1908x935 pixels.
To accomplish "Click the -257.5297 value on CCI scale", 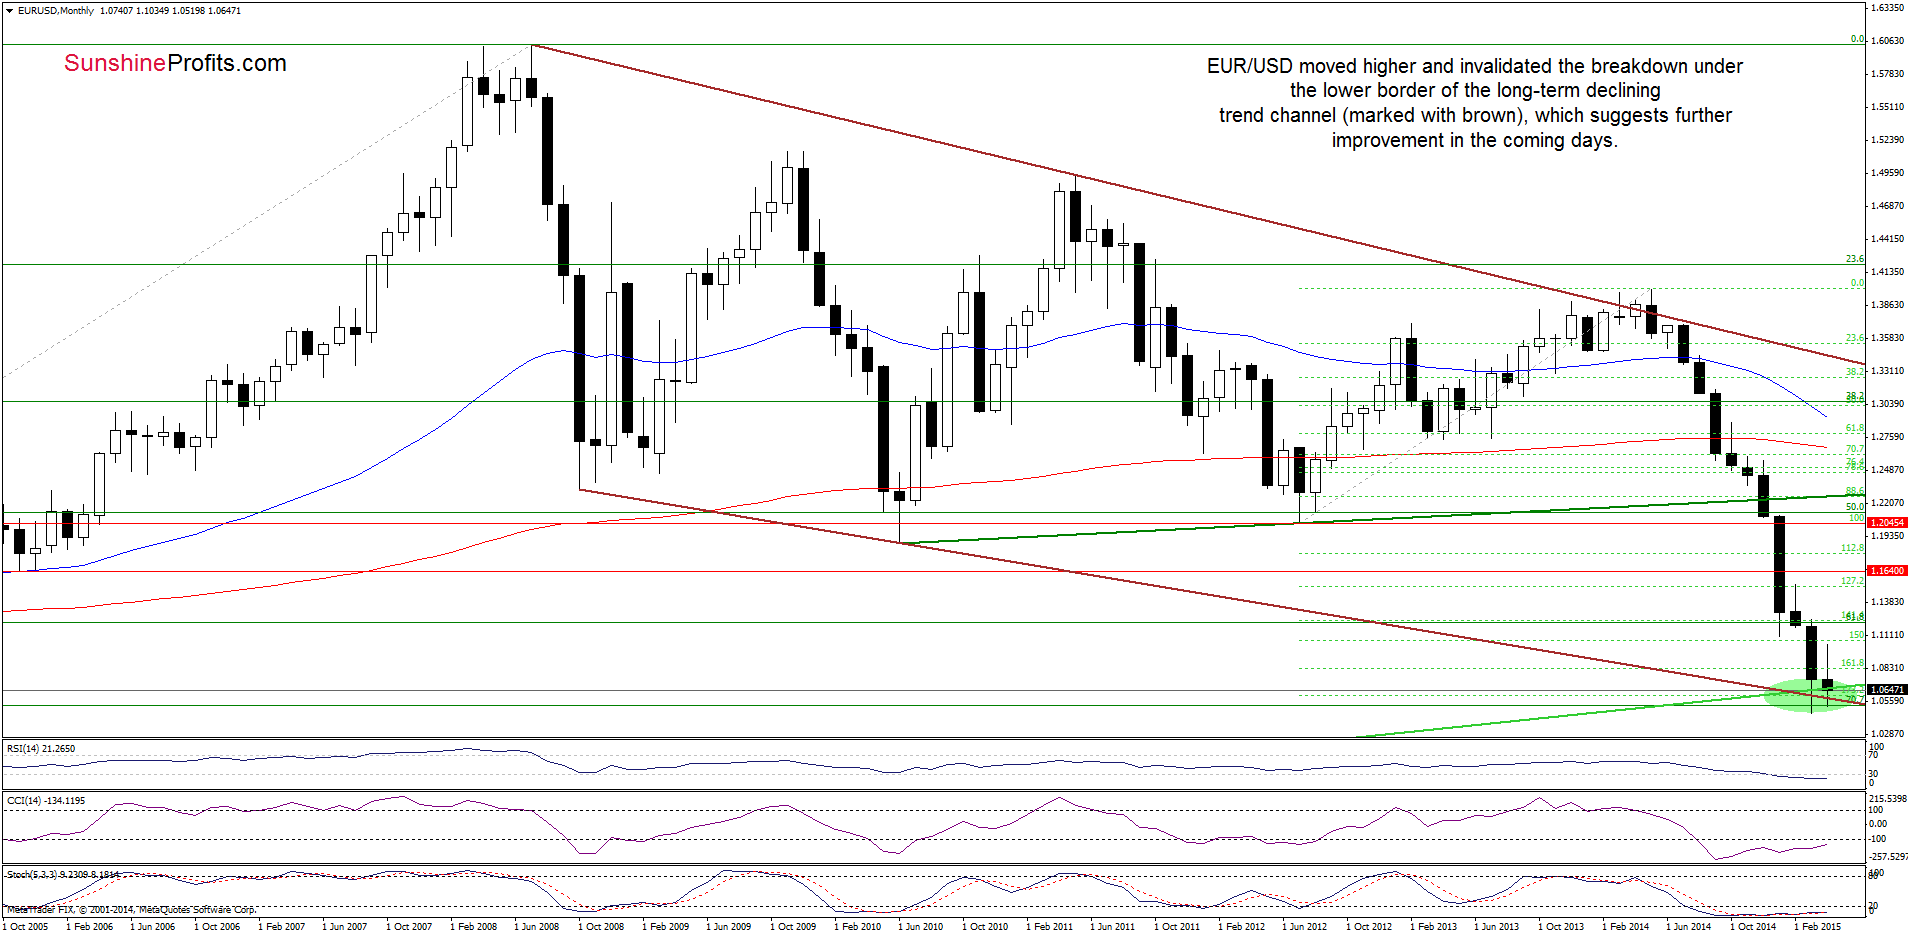I will click(x=1888, y=857).
